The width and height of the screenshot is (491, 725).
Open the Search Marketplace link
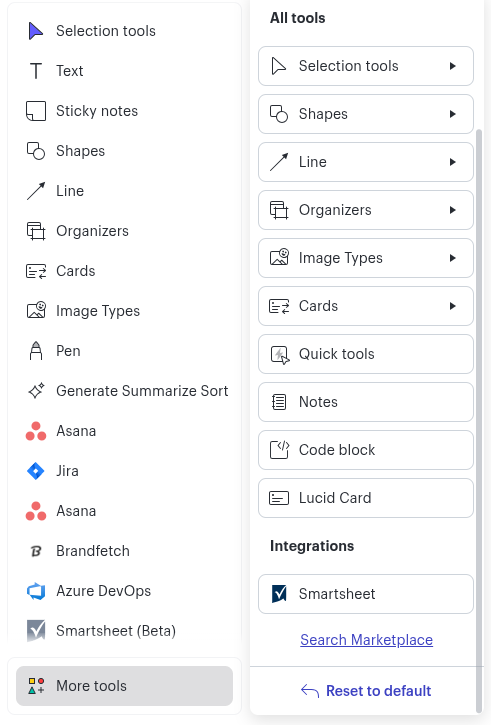[366, 640]
